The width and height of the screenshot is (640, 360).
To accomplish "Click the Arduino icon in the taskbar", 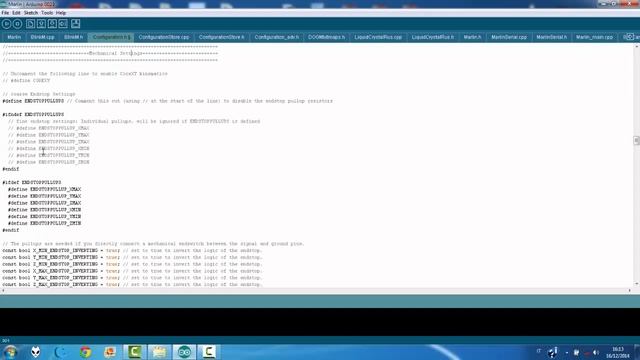I will tap(184, 352).
